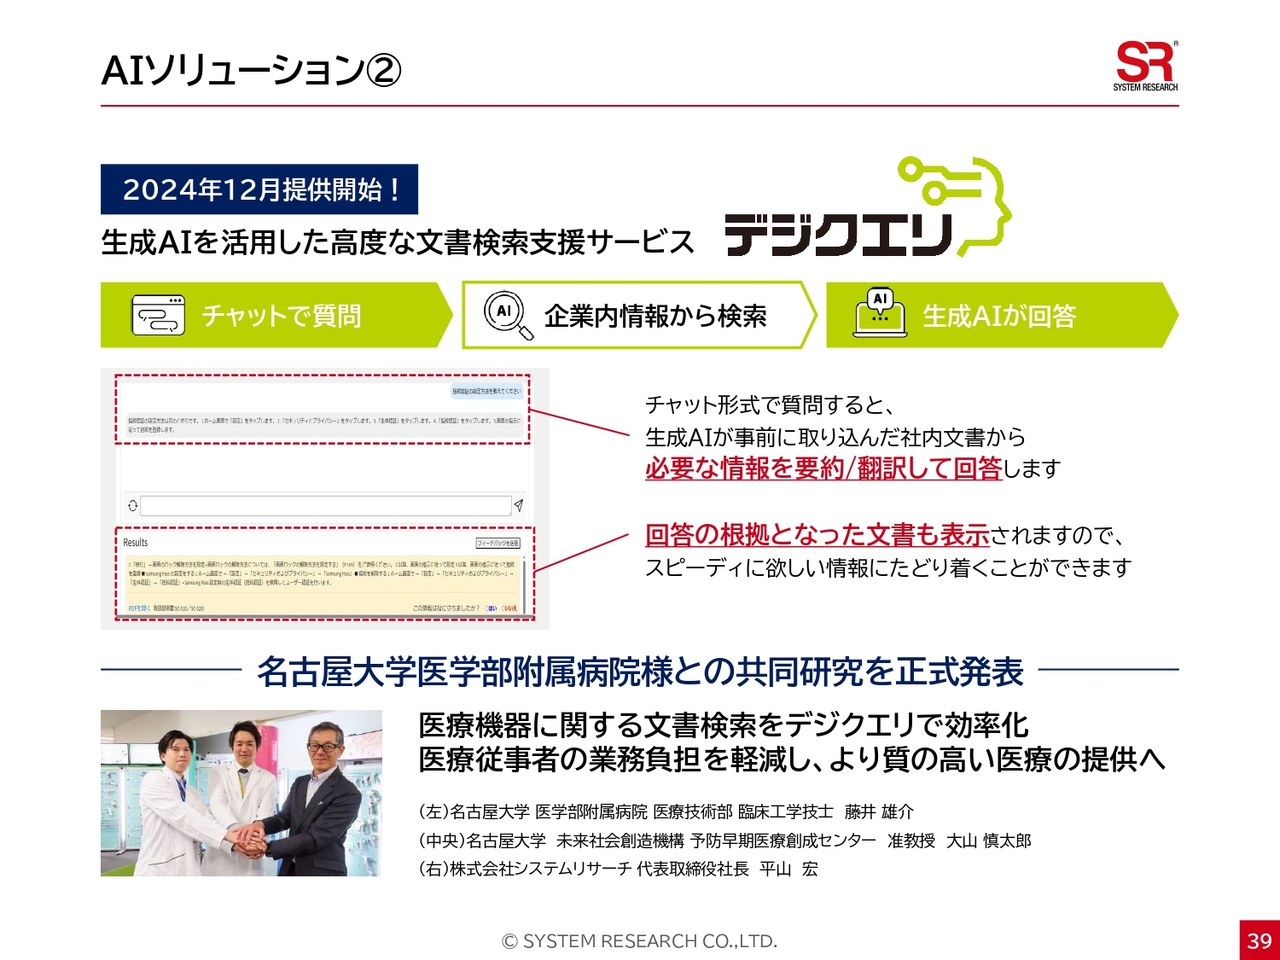Viewport: 1280px width, 960px height.
Task: Select the チャットで質問 step arrow
Action: click(275, 315)
